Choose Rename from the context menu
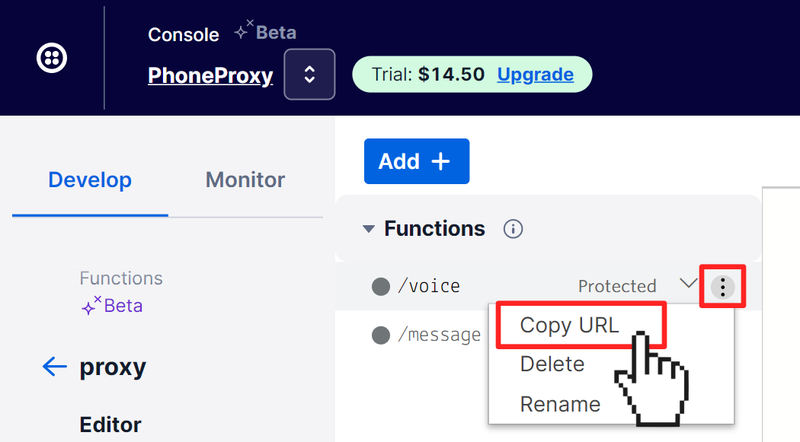800x442 pixels. tap(560, 404)
